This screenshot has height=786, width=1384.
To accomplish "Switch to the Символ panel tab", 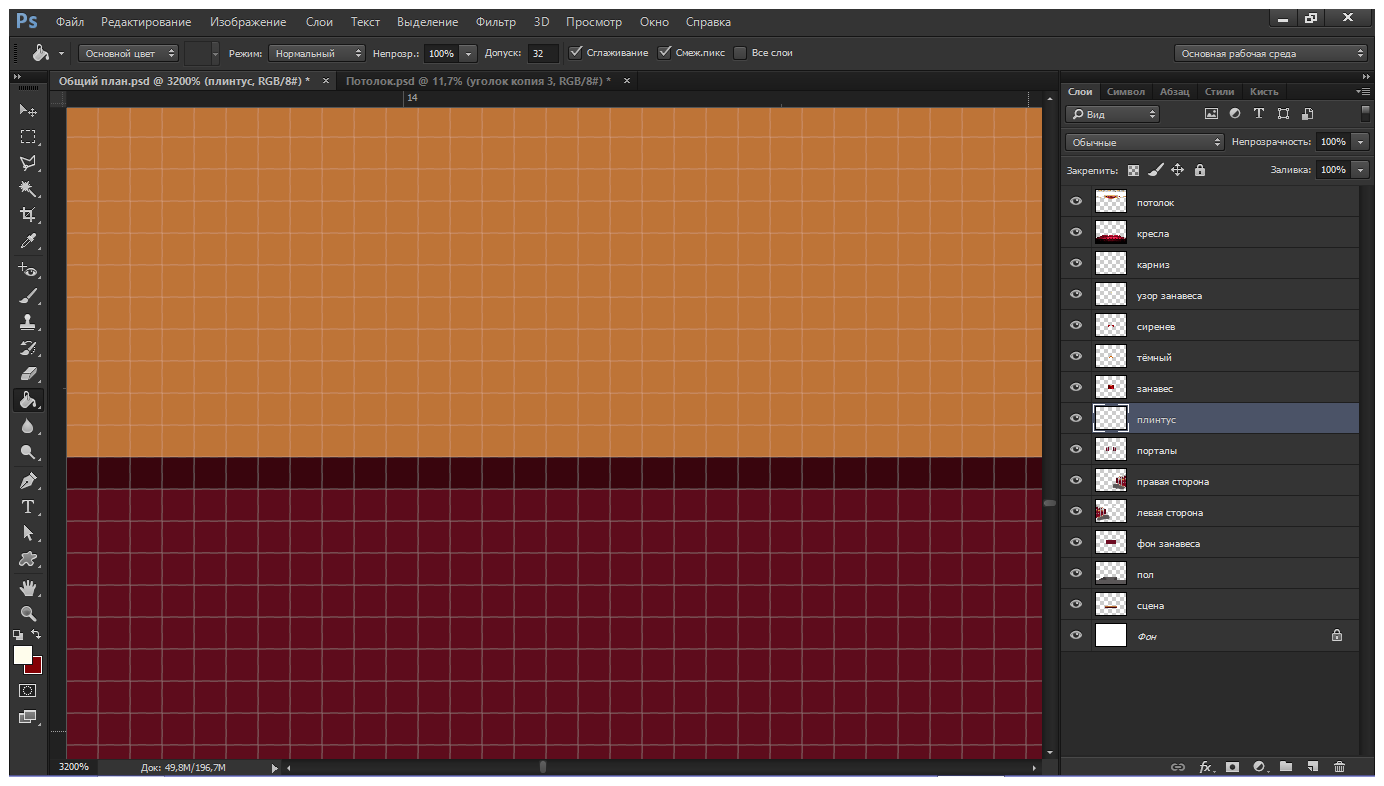I will [x=1127, y=91].
